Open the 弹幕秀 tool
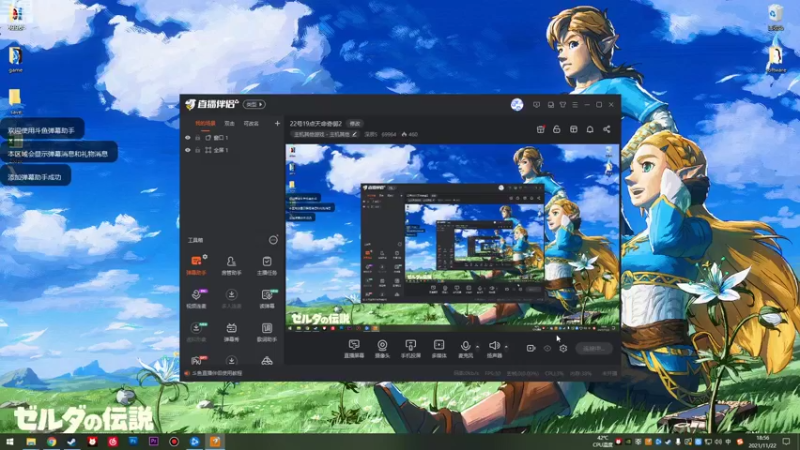Screen dimensions: 800x450 [231, 332]
